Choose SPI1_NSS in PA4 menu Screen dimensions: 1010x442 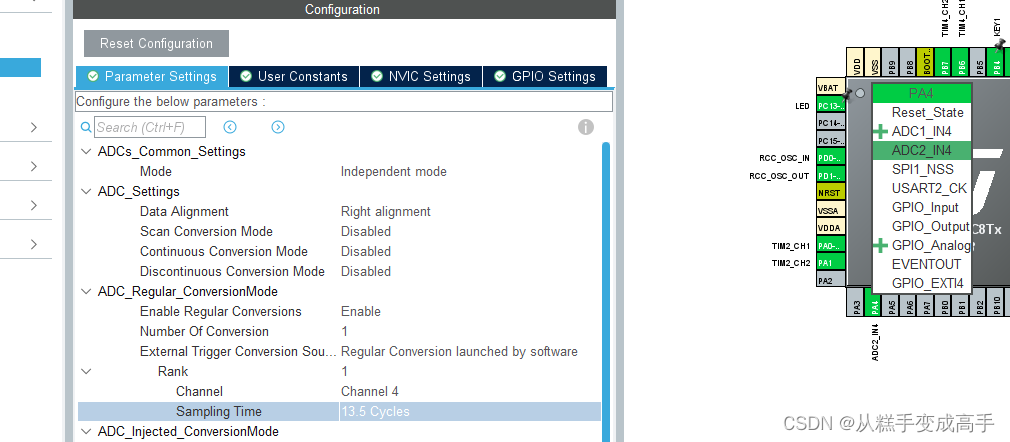coord(921,169)
